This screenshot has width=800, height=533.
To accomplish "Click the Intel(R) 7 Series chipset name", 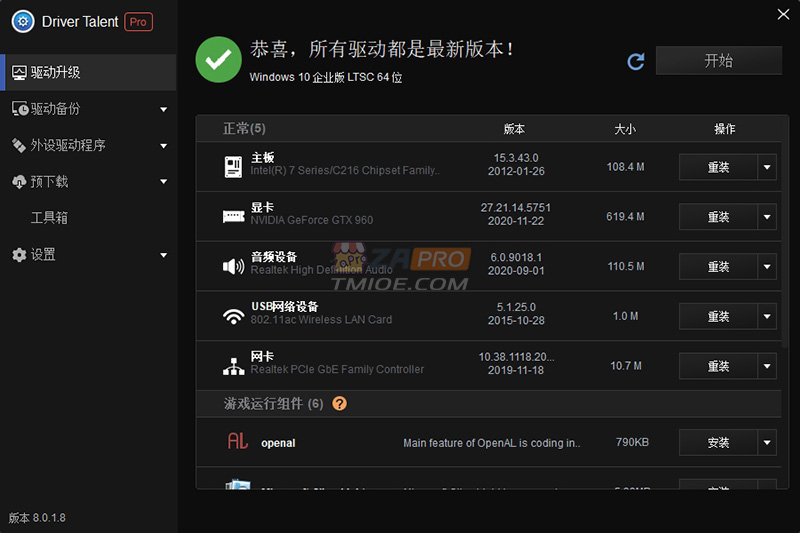I will pos(345,170).
